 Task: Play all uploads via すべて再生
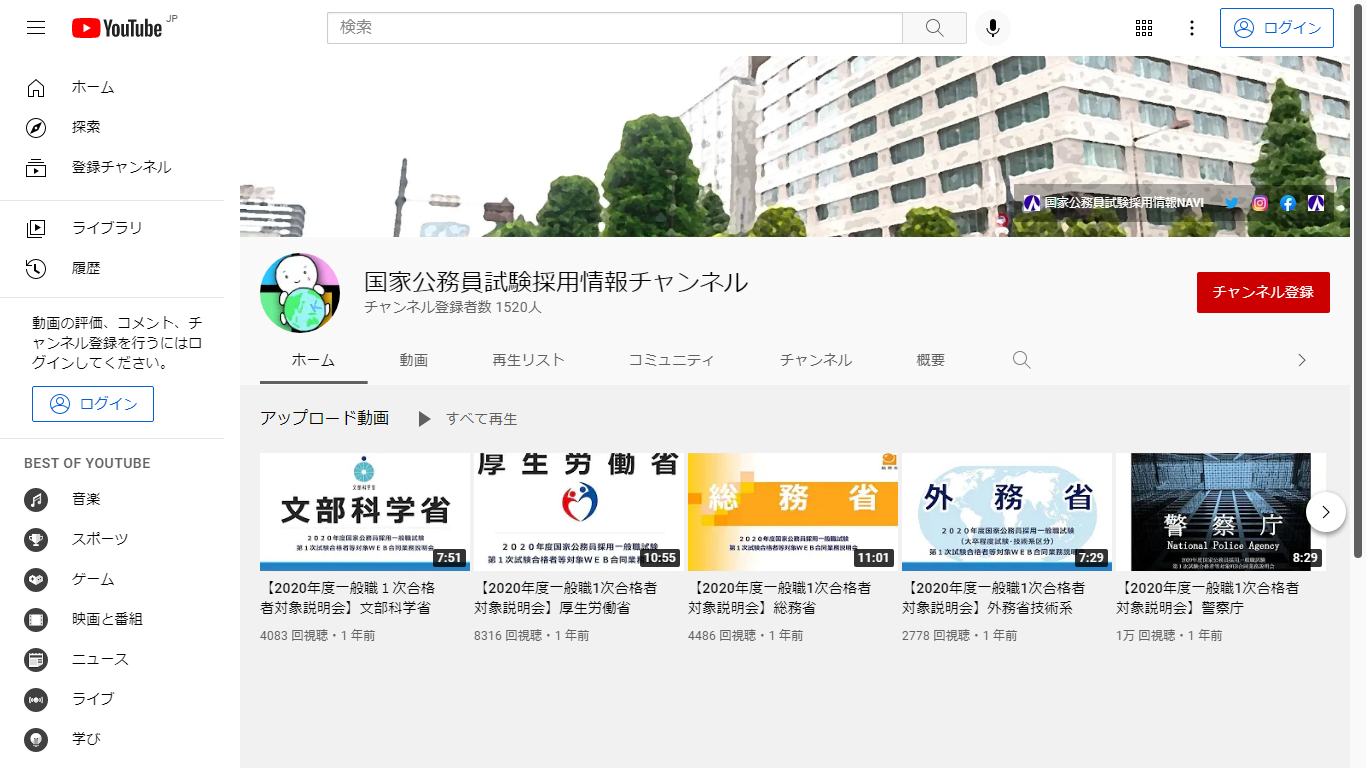[x=468, y=419]
